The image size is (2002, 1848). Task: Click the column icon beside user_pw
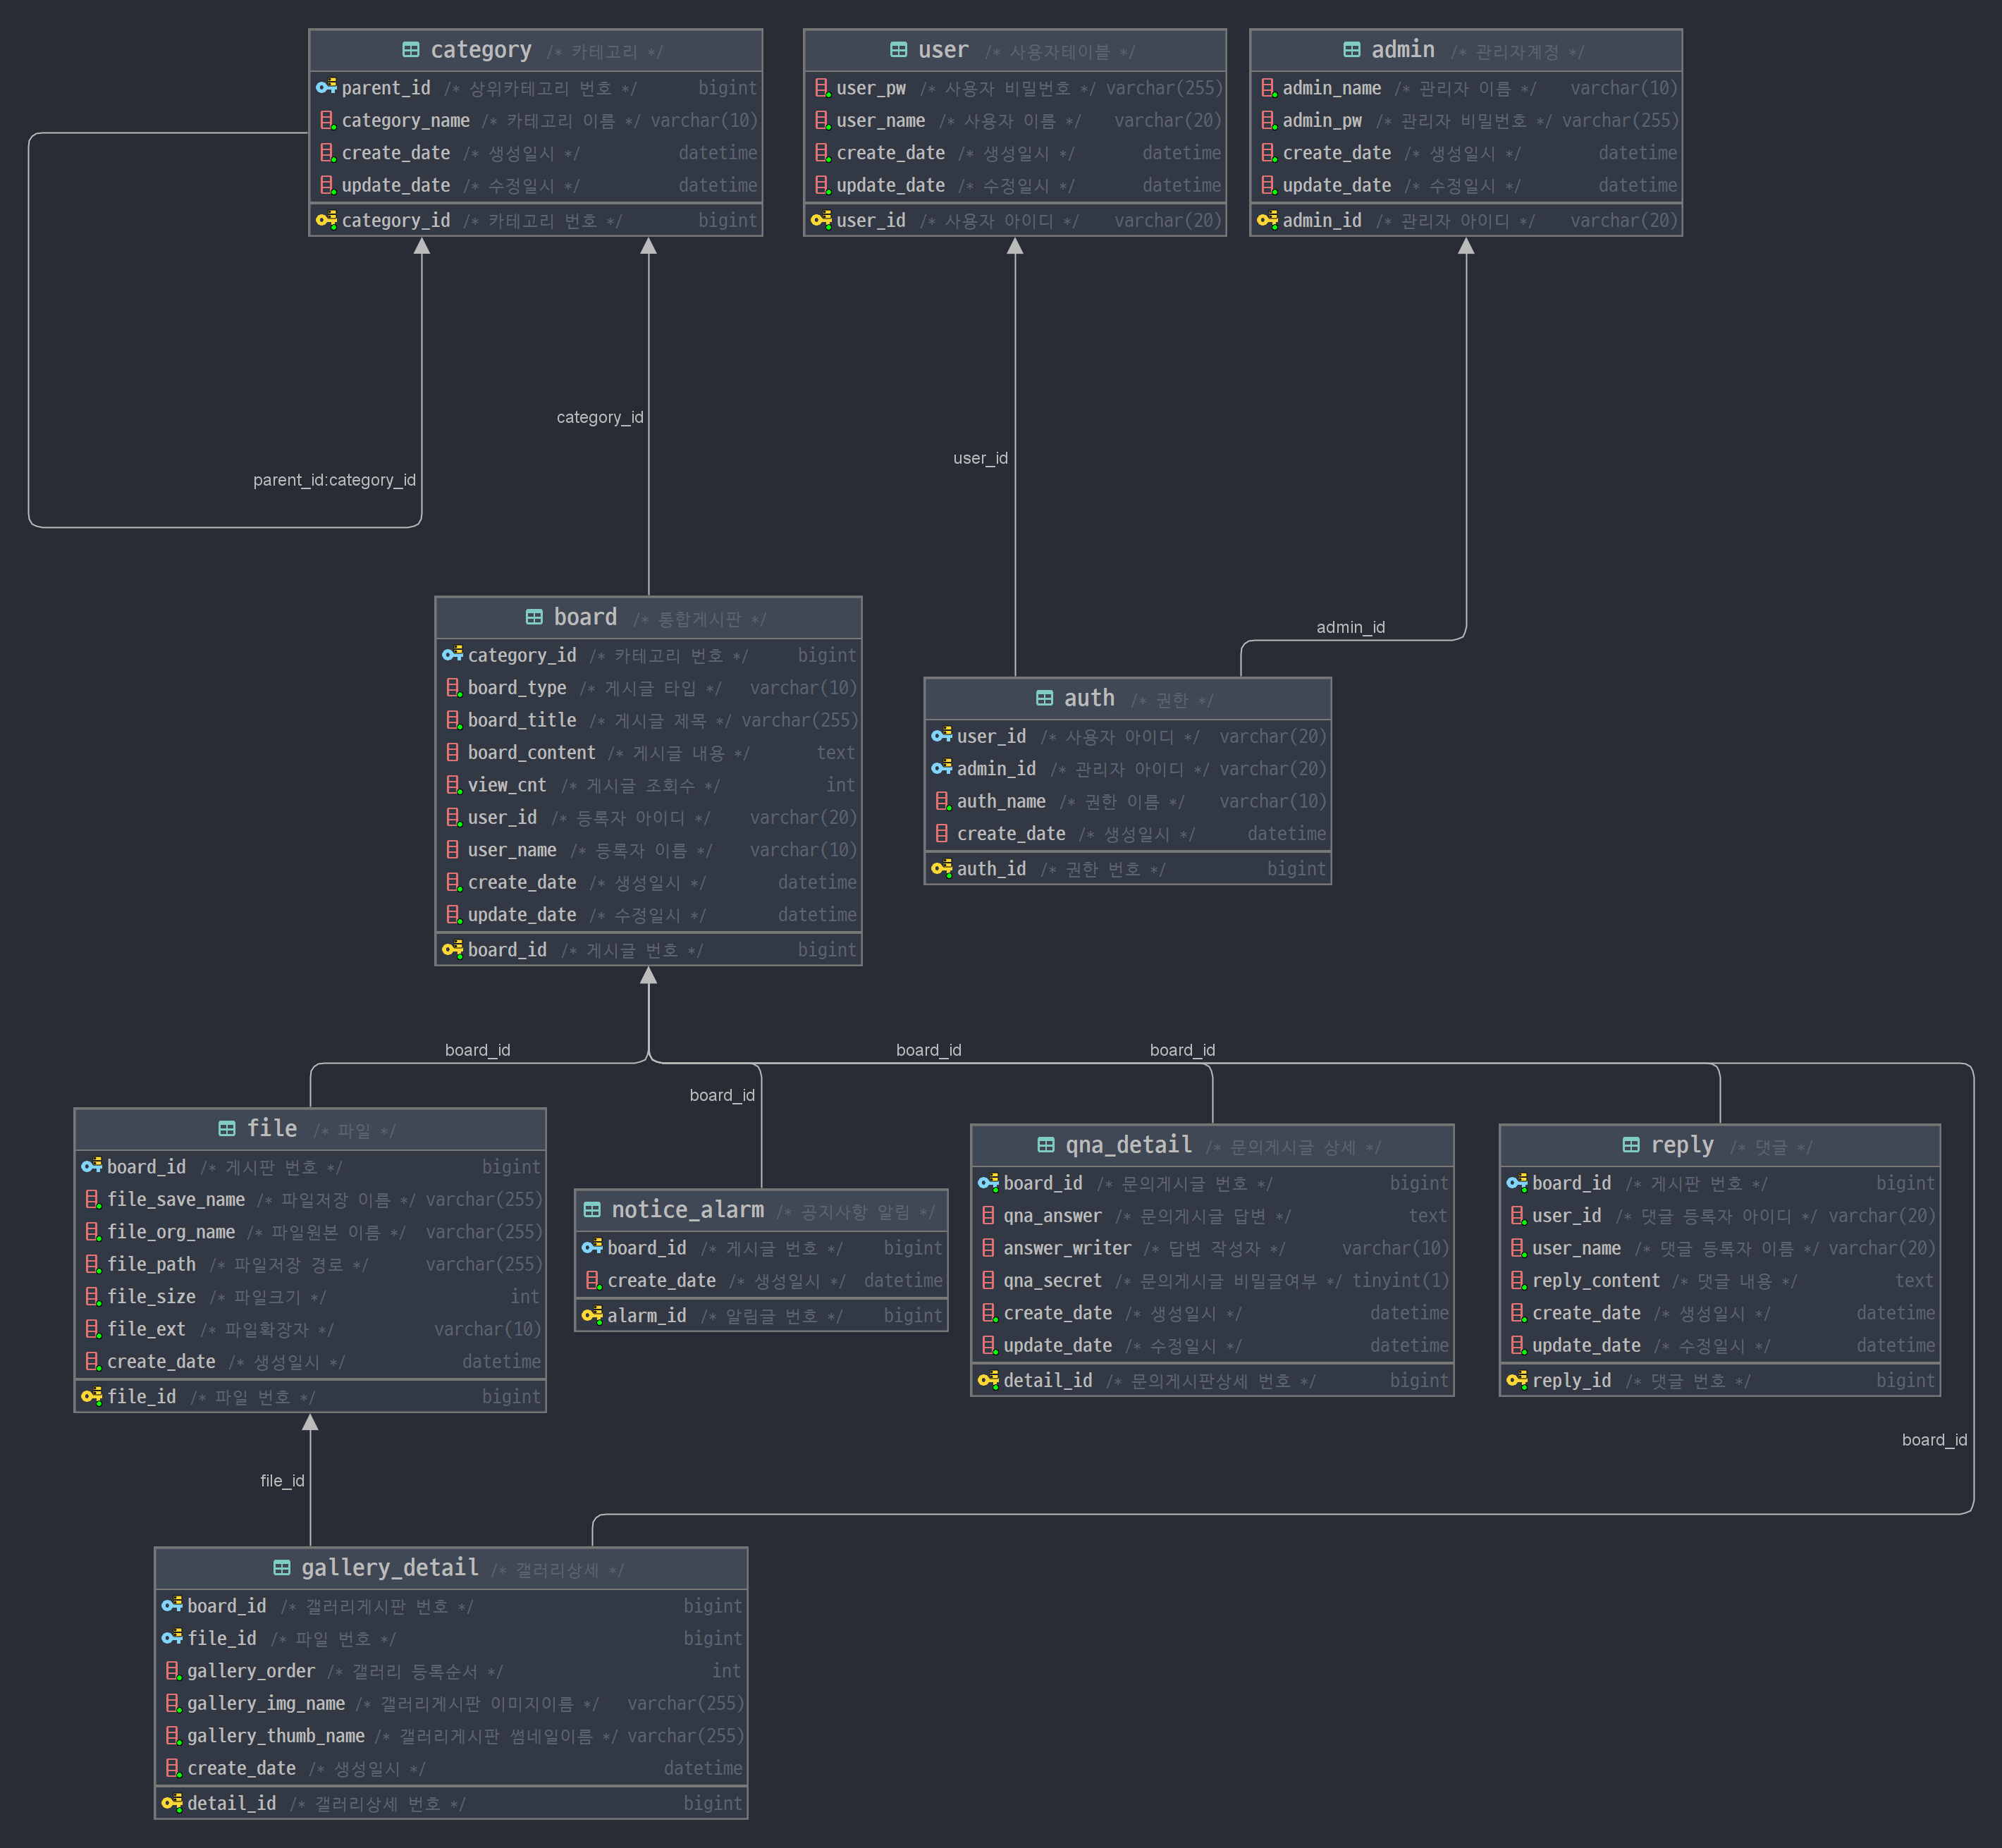[823, 88]
